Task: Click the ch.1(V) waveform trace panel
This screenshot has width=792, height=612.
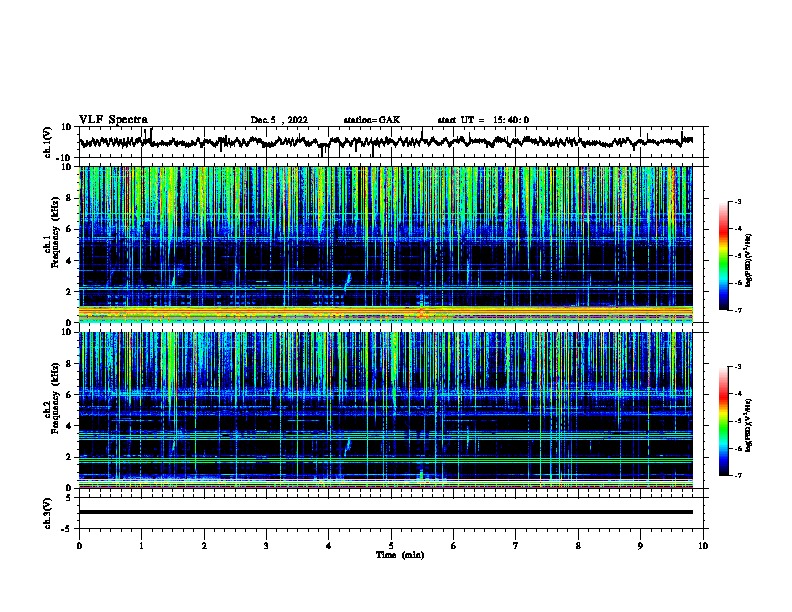Action: (x=391, y=142)
